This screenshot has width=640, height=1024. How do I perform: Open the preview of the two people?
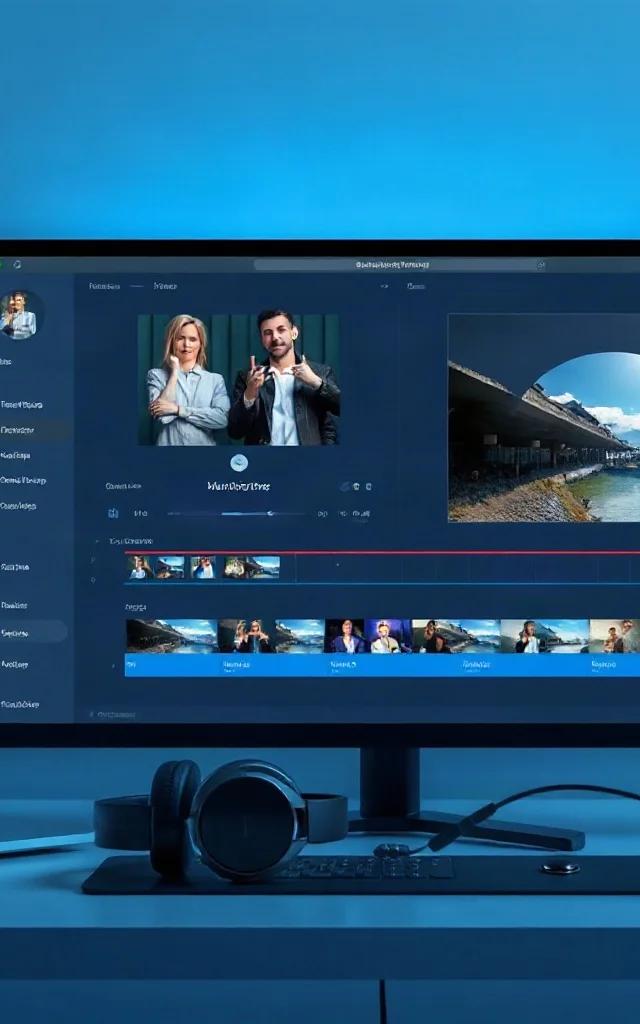[x=238, y=379]
